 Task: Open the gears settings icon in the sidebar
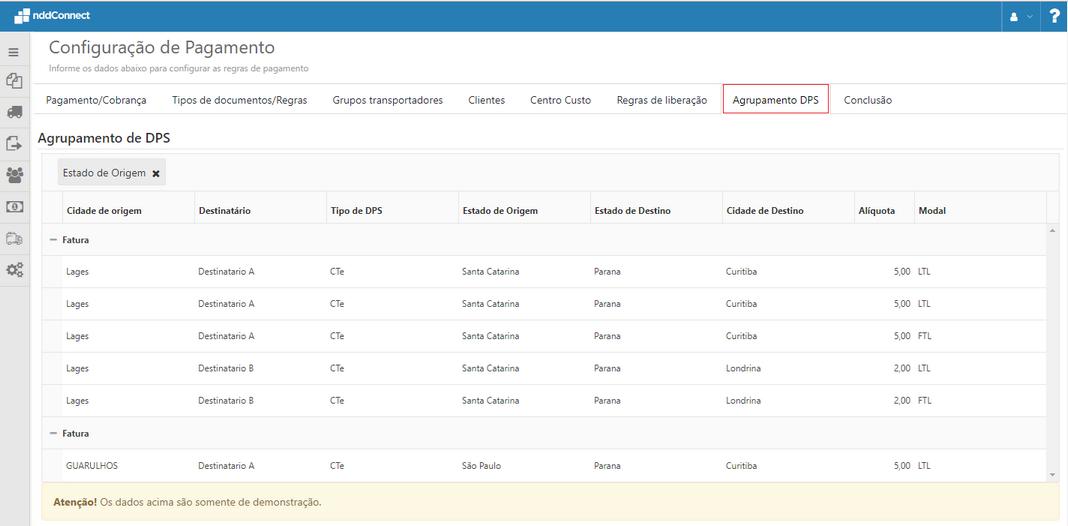[14, 270]
